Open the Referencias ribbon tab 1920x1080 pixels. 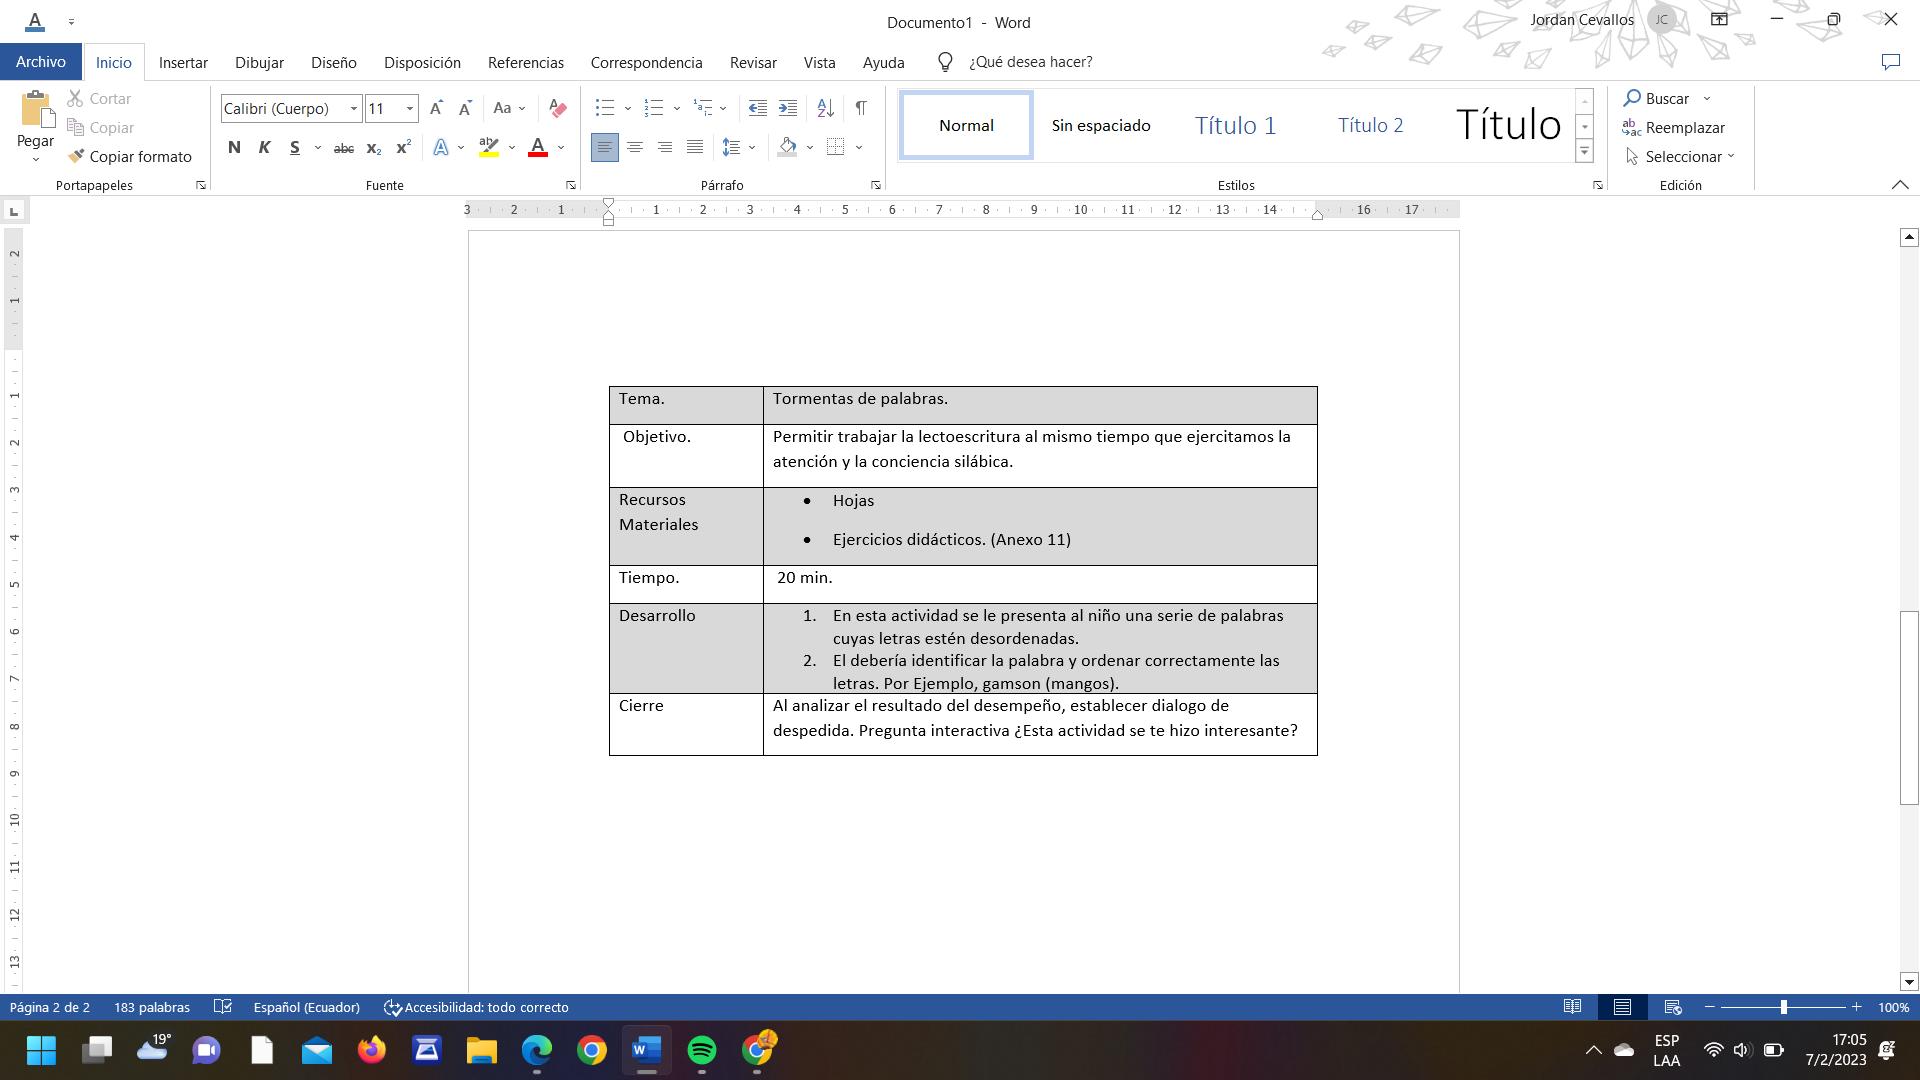(525, 62)
